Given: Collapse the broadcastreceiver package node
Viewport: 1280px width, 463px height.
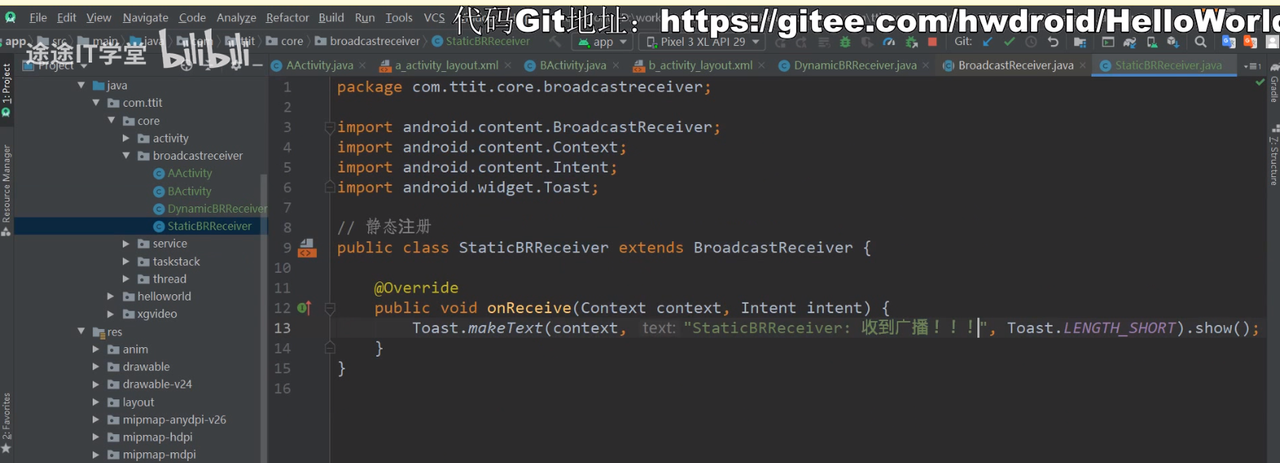Looking at the screenshot, I should click(x=126, y=156).
